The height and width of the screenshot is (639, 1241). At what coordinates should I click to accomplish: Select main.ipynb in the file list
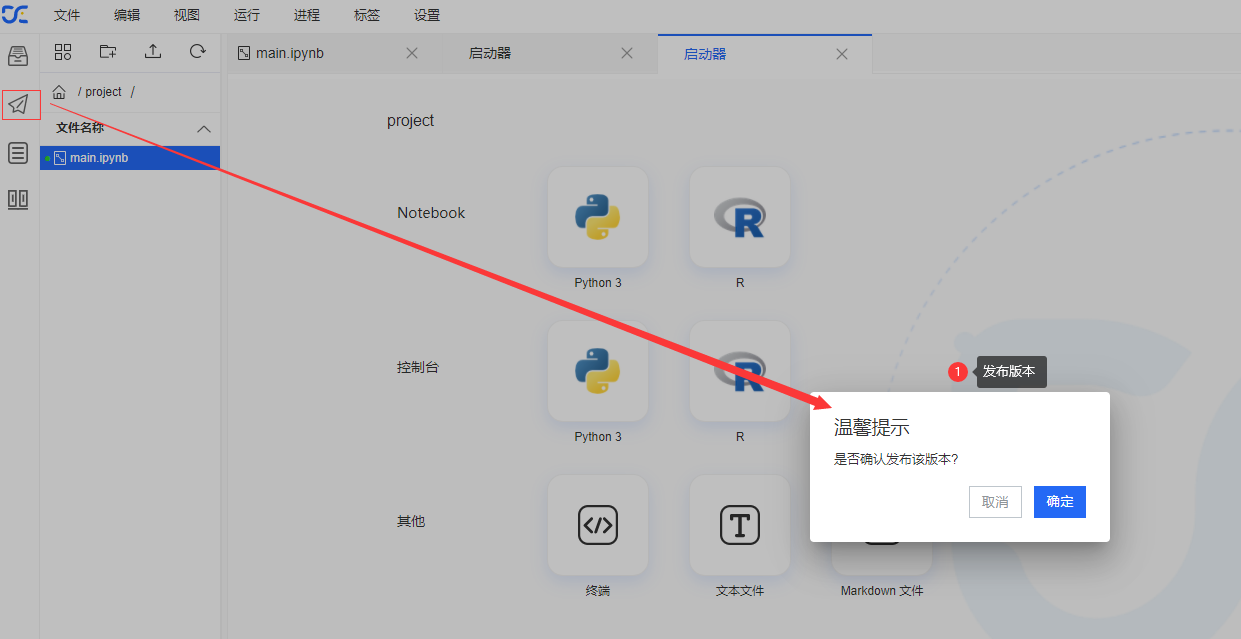(130, 158)
